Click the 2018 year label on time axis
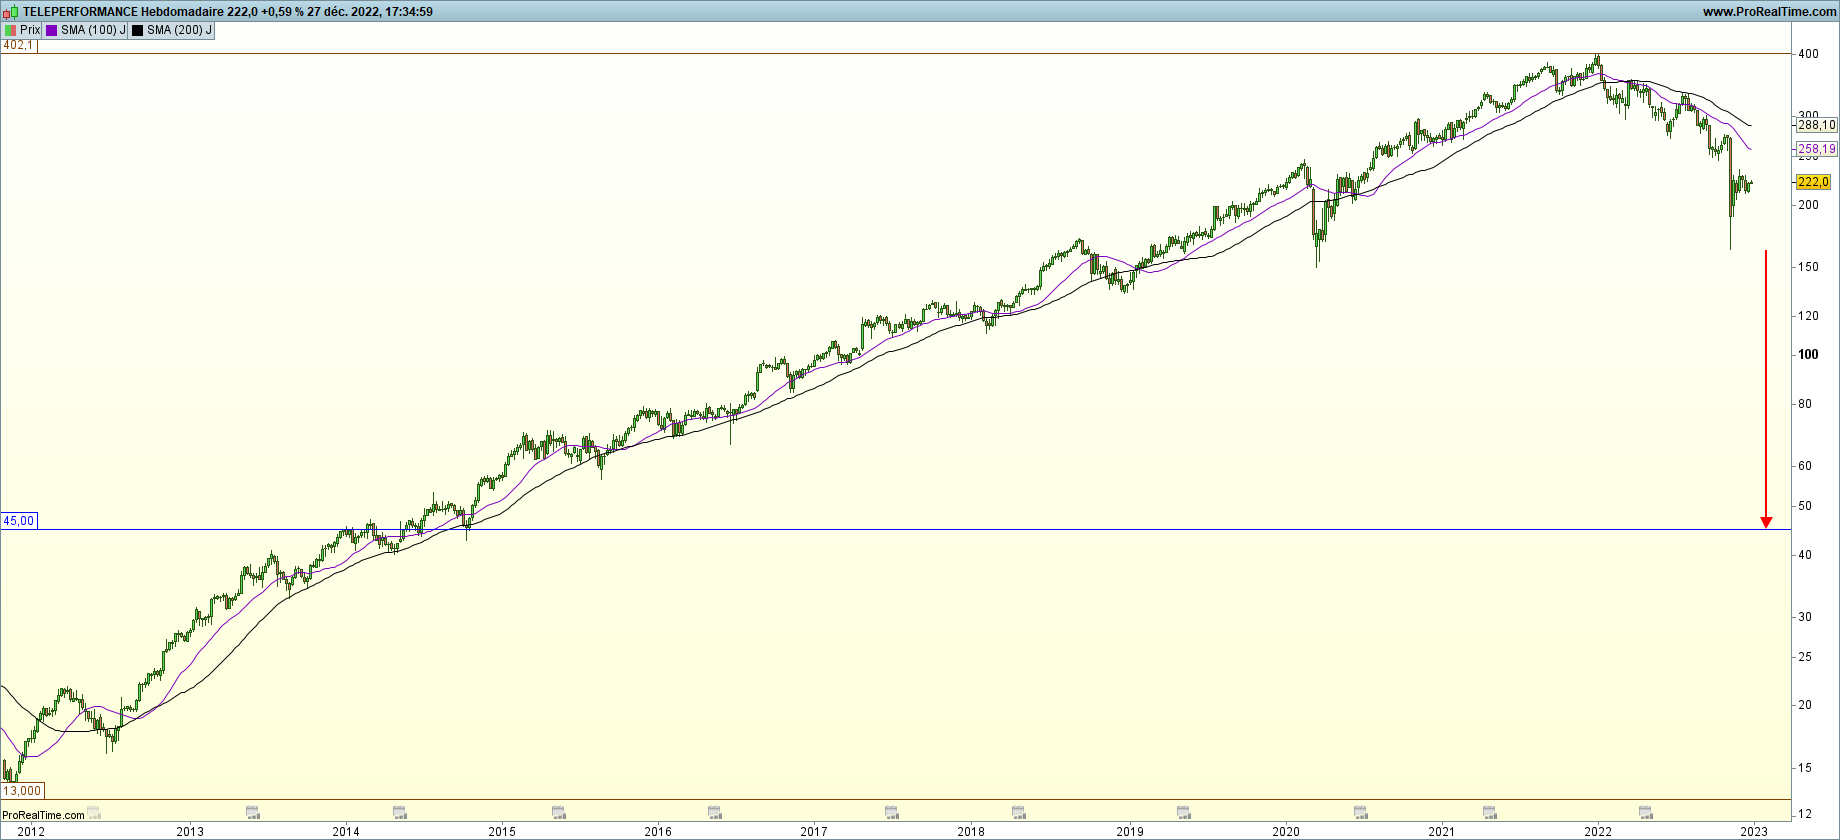The height and width of the screenshot is (840, 1840). pos(971,831)
